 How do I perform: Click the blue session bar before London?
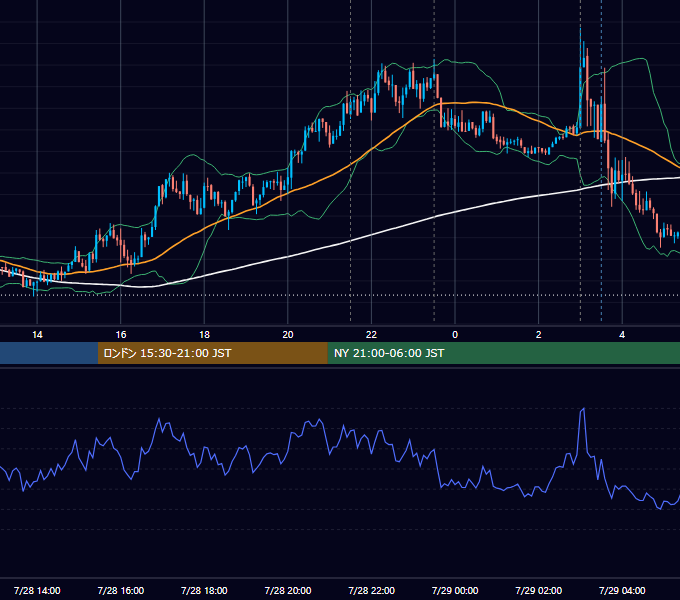click(49, 353)
